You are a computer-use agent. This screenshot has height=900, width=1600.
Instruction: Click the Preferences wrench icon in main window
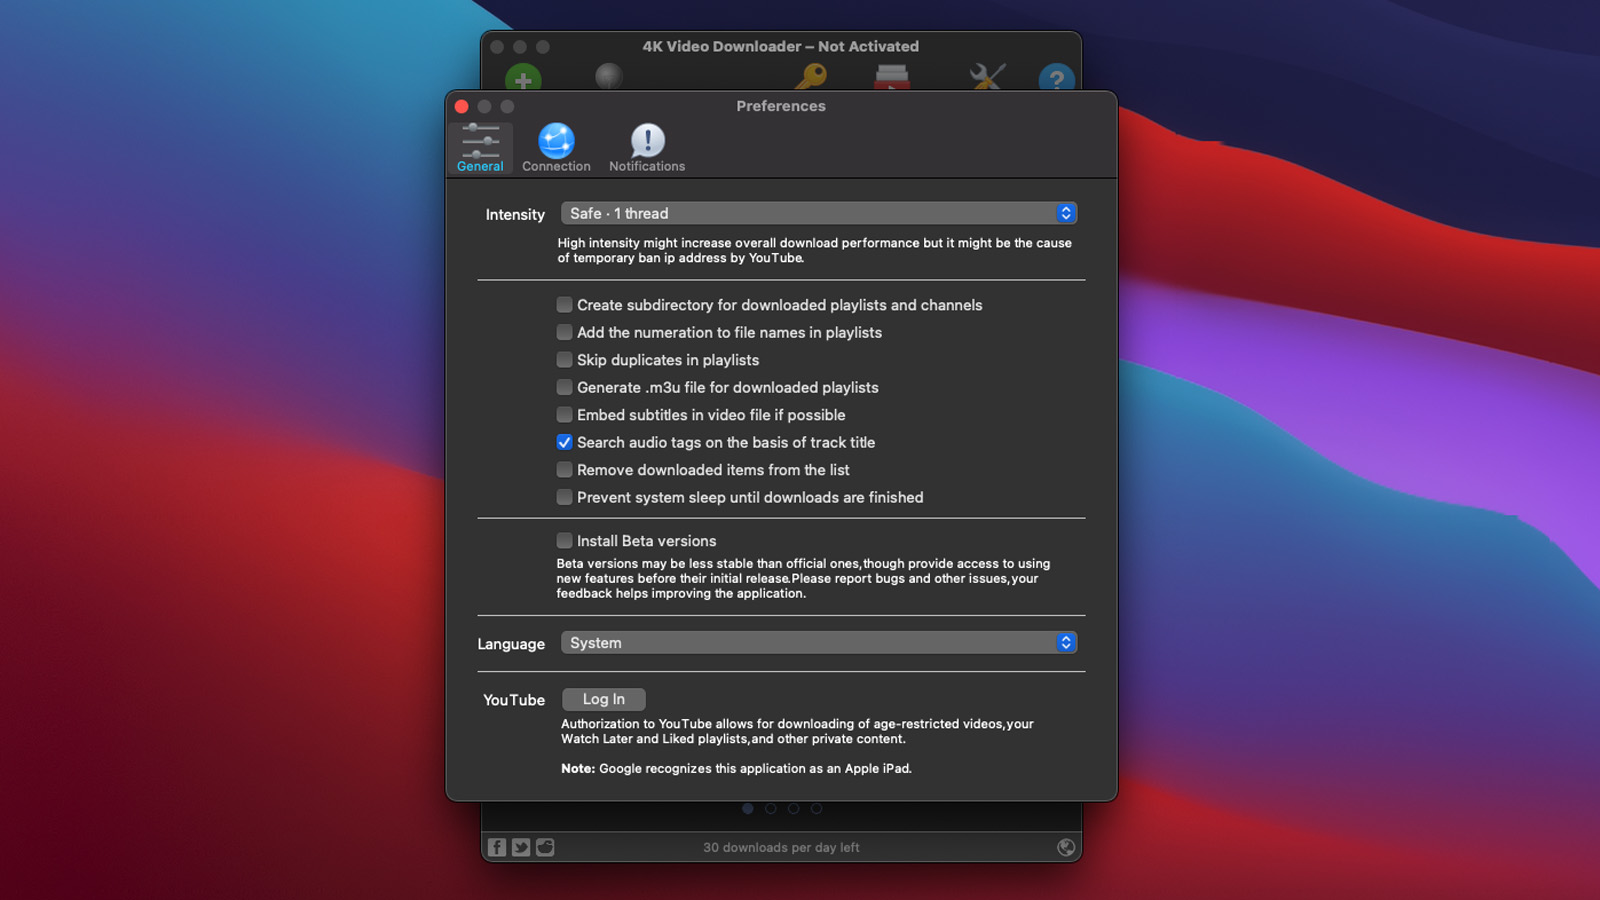[x=987, y=77]
